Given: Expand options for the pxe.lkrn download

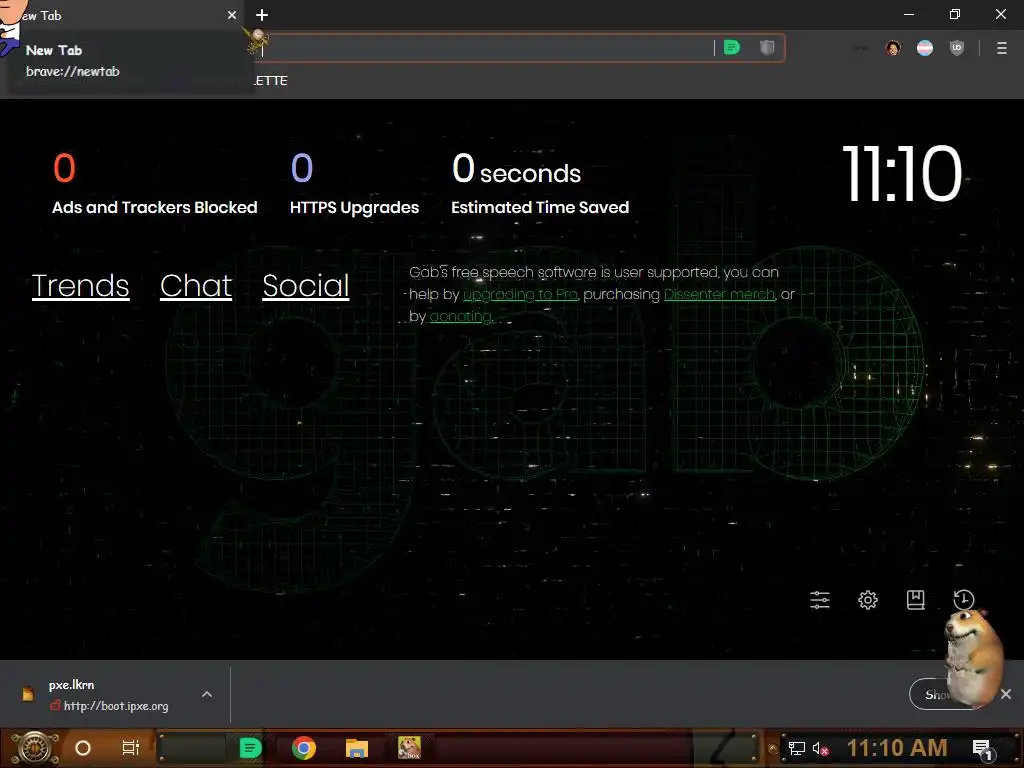Looking at the screenshot, I should [x=207, y=694].
